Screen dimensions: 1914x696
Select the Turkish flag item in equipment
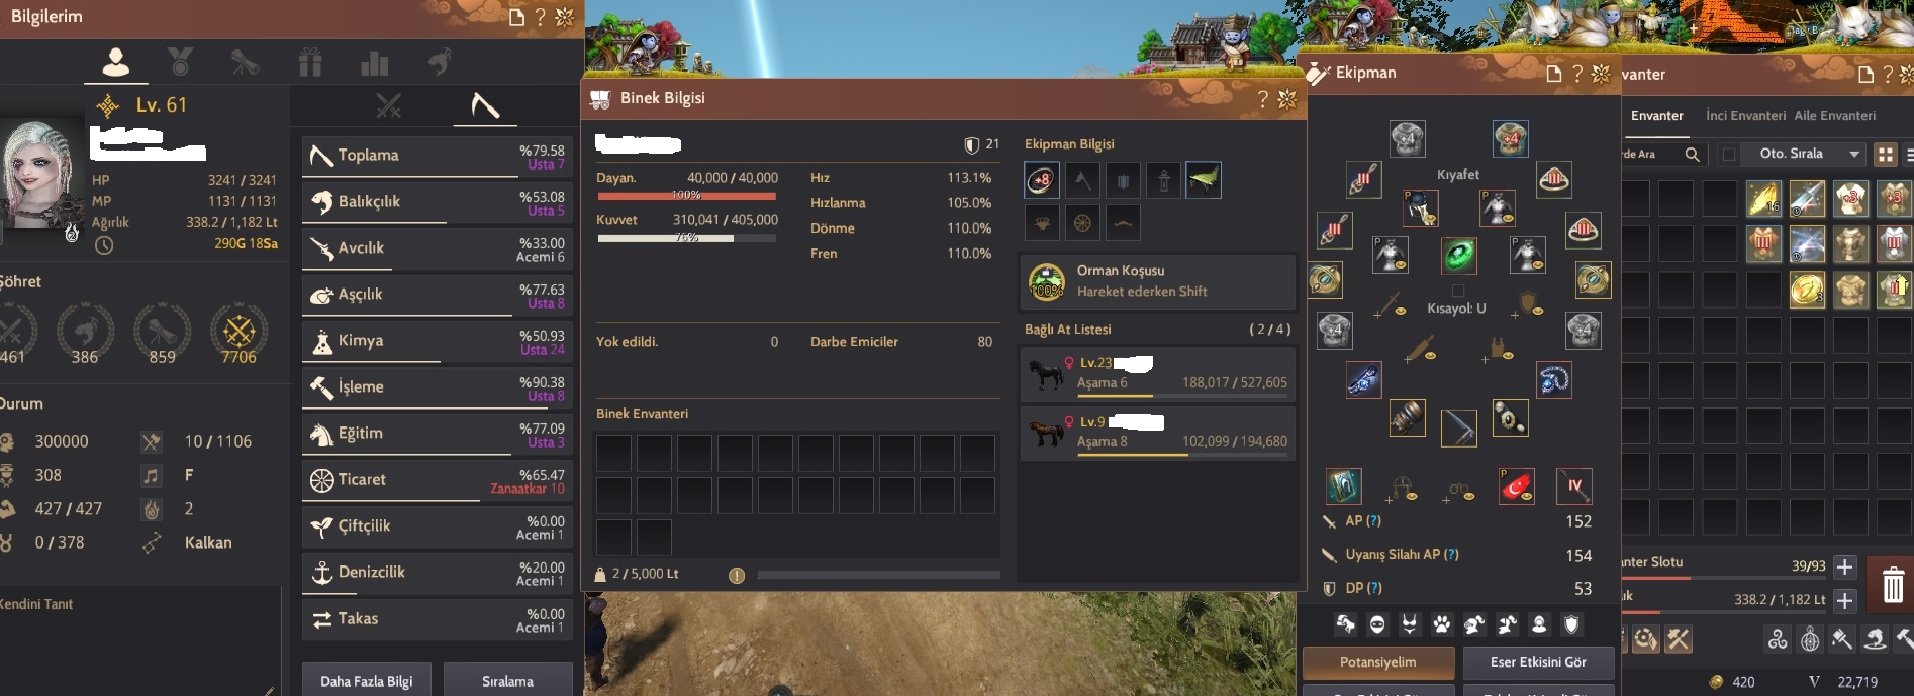[1516, 486]
